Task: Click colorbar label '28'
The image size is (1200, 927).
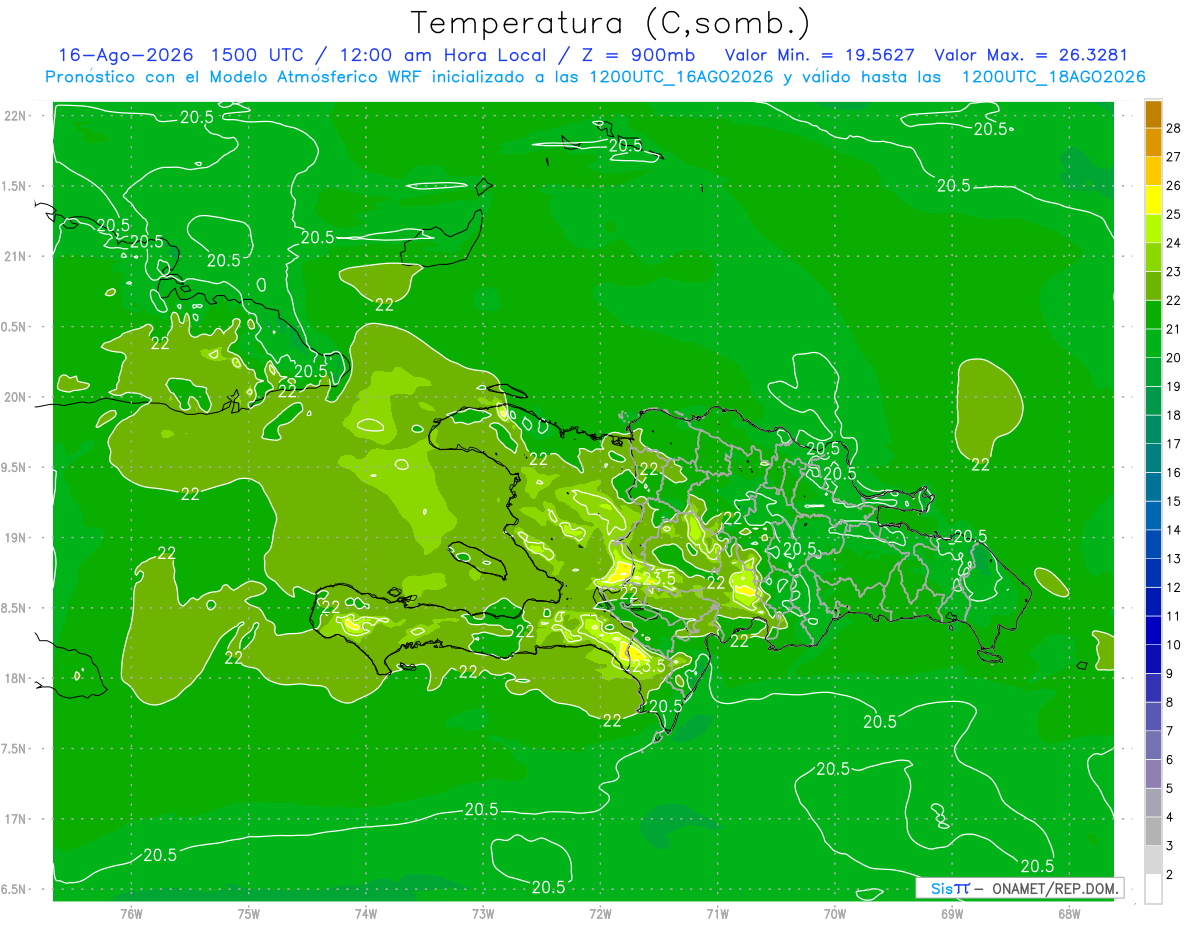Action: pos(1174,128)
